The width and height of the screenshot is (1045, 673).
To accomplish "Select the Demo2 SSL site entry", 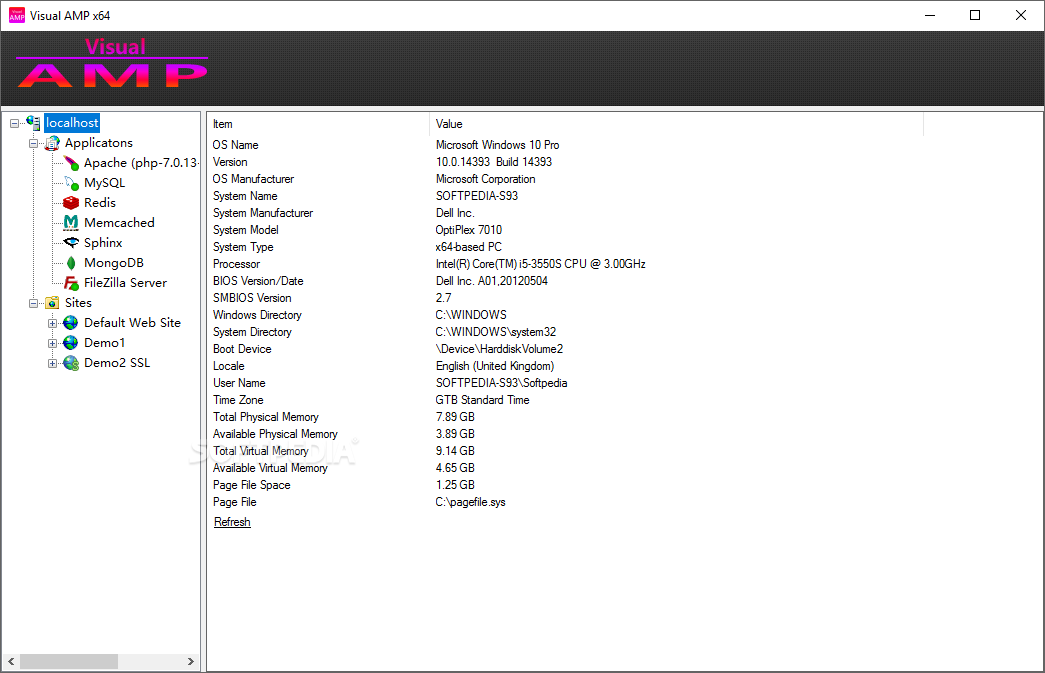I will coord(117,362).
